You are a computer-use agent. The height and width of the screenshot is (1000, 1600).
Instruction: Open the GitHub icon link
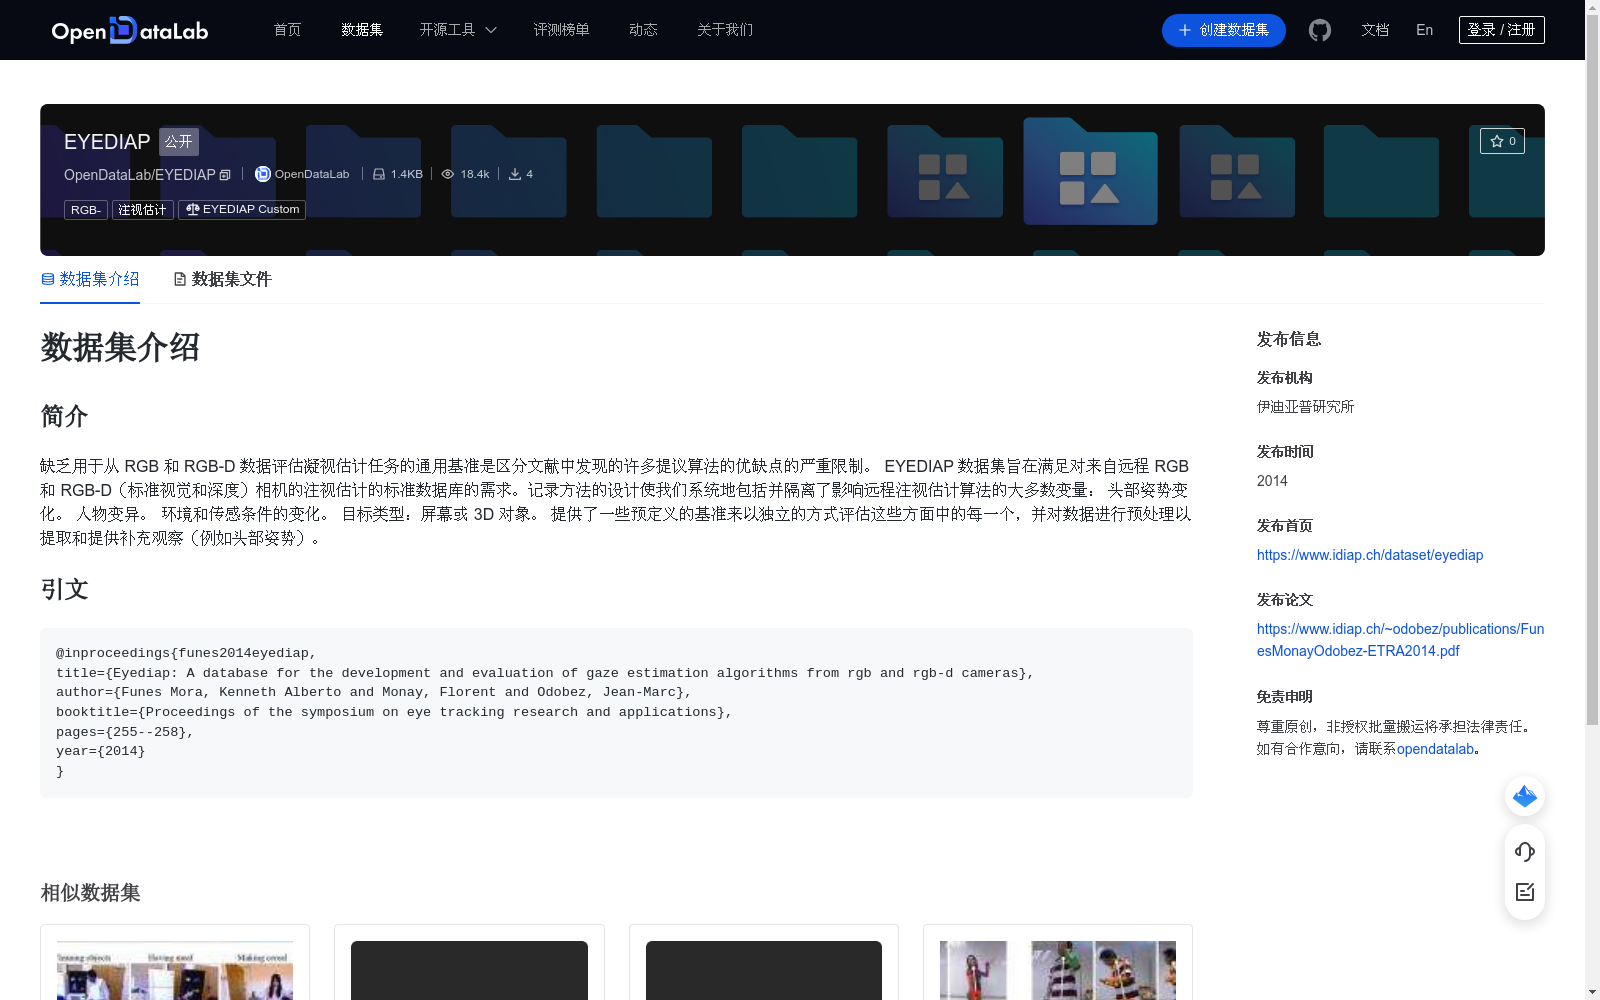point(1320,30)
